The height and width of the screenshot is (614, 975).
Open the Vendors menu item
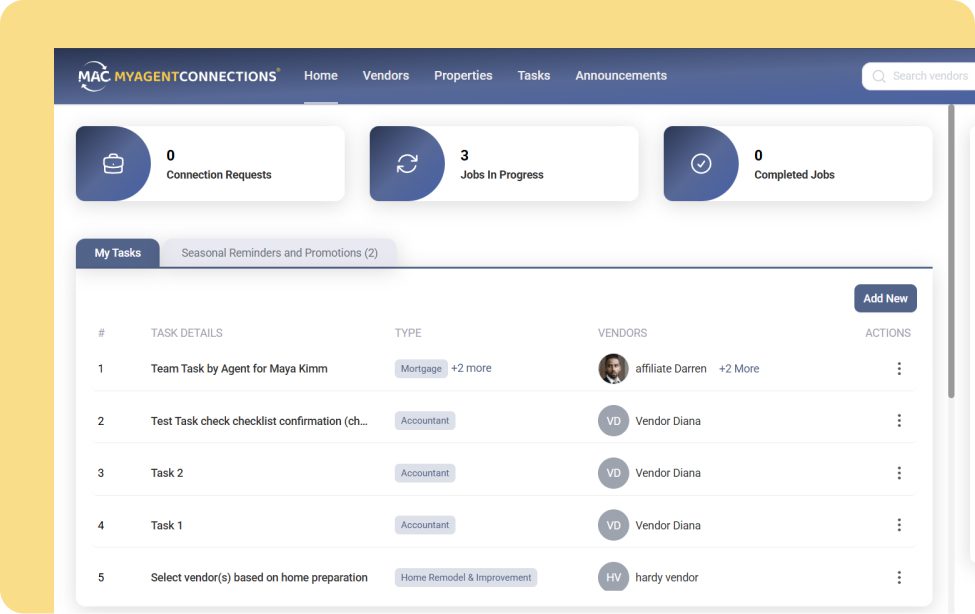point(385,76)
